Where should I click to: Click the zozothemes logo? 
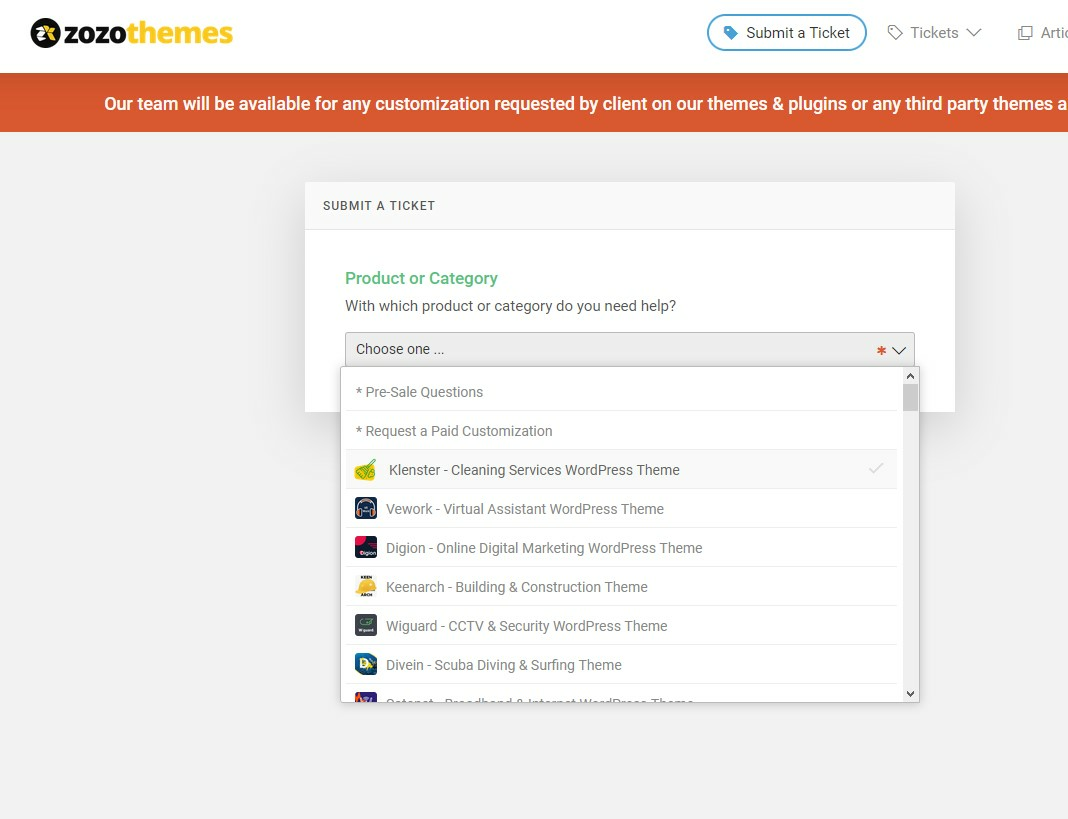(131, 33)
